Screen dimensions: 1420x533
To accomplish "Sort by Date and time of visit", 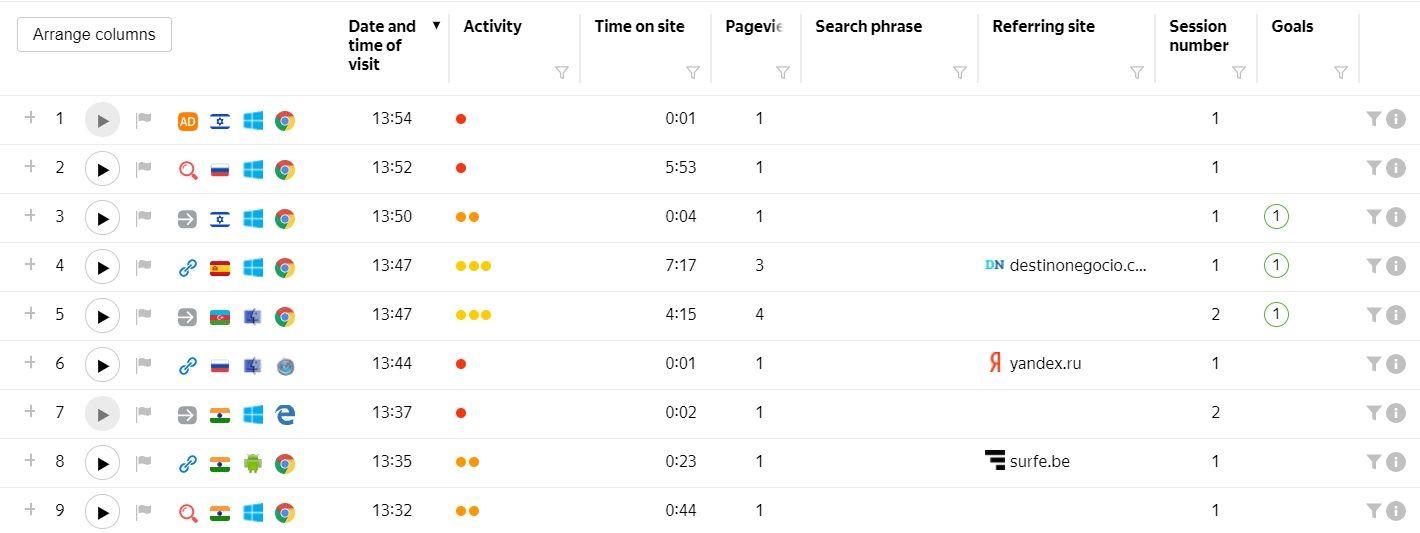I will pos(384,45).
